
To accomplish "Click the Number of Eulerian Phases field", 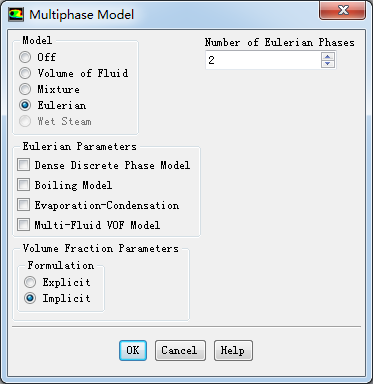I will [263, 60].
